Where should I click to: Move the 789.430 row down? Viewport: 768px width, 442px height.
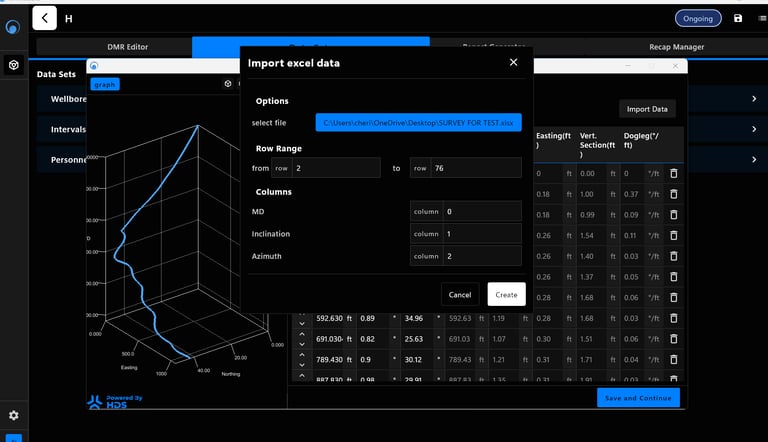[x=302, y=365]
